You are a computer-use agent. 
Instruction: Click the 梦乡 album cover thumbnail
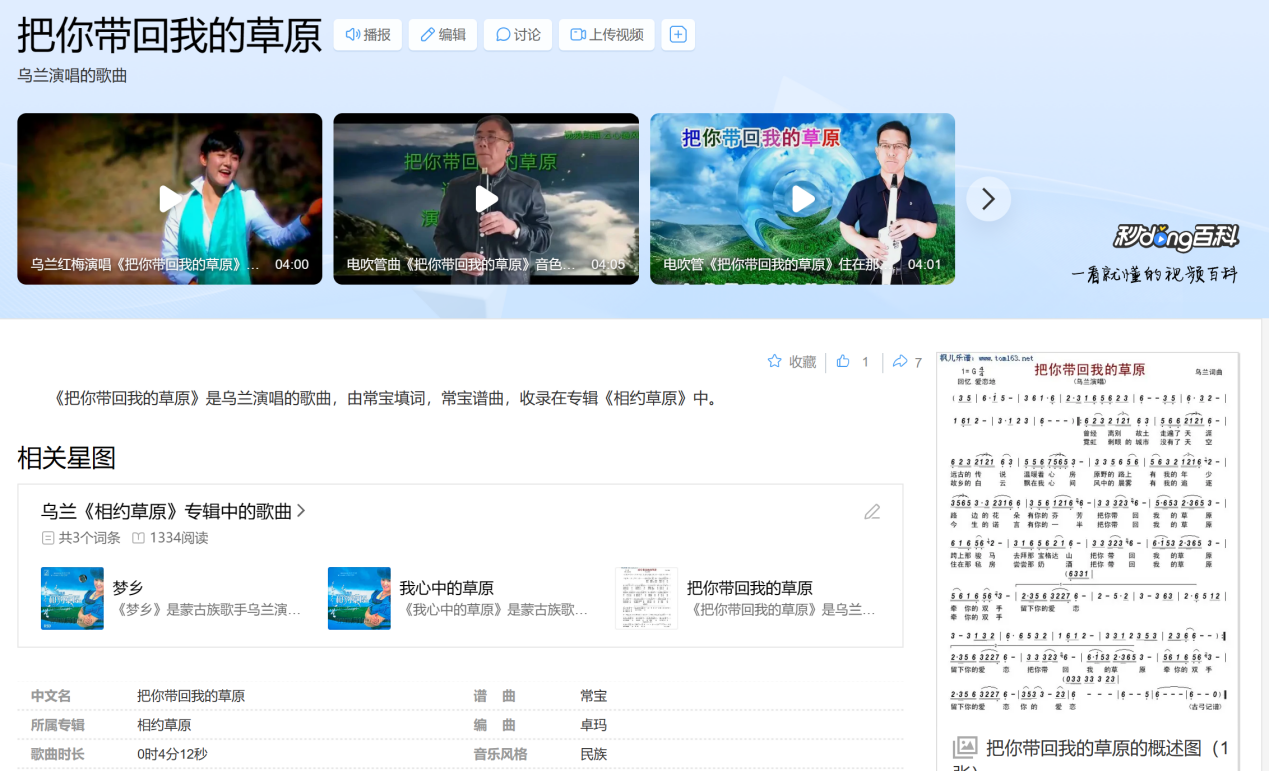point(72,598)
